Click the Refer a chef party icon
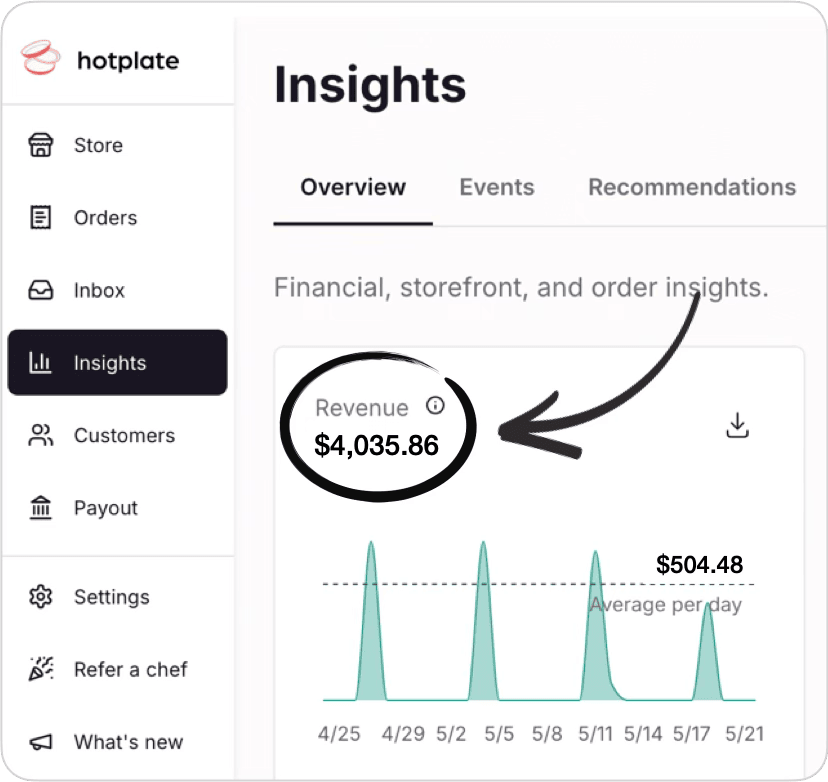This screenshot has width=828, height=782. coord(40,670)
